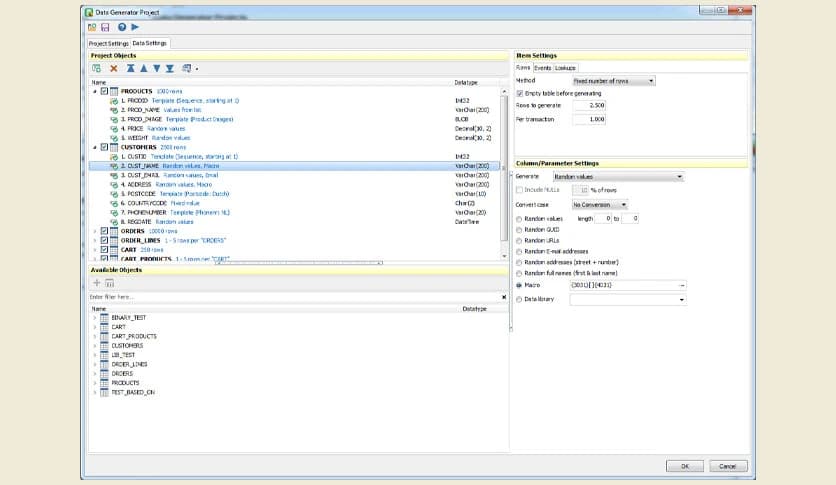Toggle the CART project object checkbox
This screenshot has width=836, height=485.
point(104,249)
